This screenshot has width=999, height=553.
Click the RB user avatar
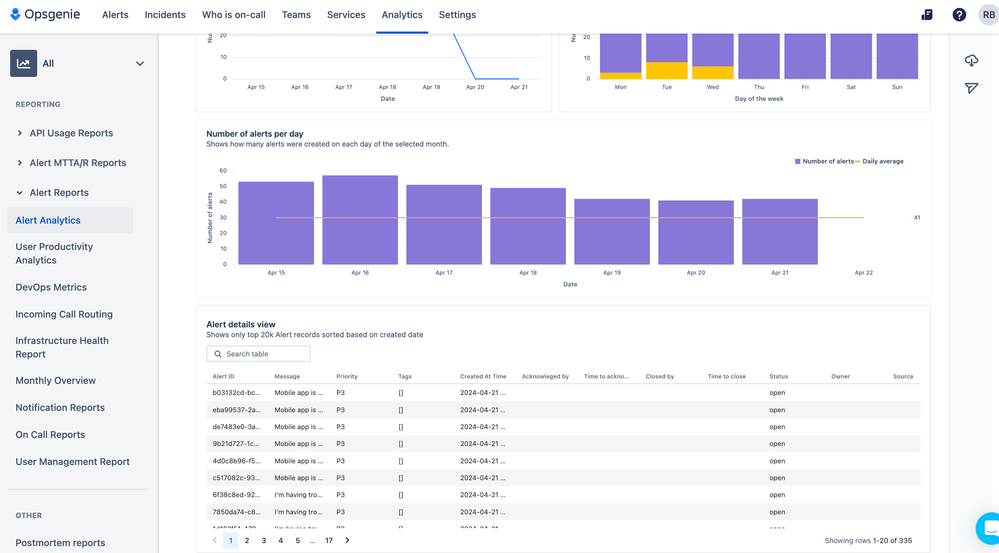pos(988,15)
